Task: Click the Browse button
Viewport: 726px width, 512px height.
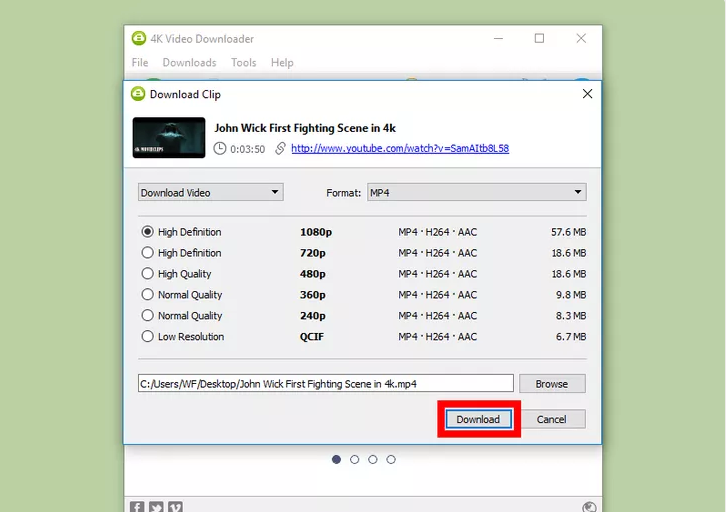Action: pos(552,384)
